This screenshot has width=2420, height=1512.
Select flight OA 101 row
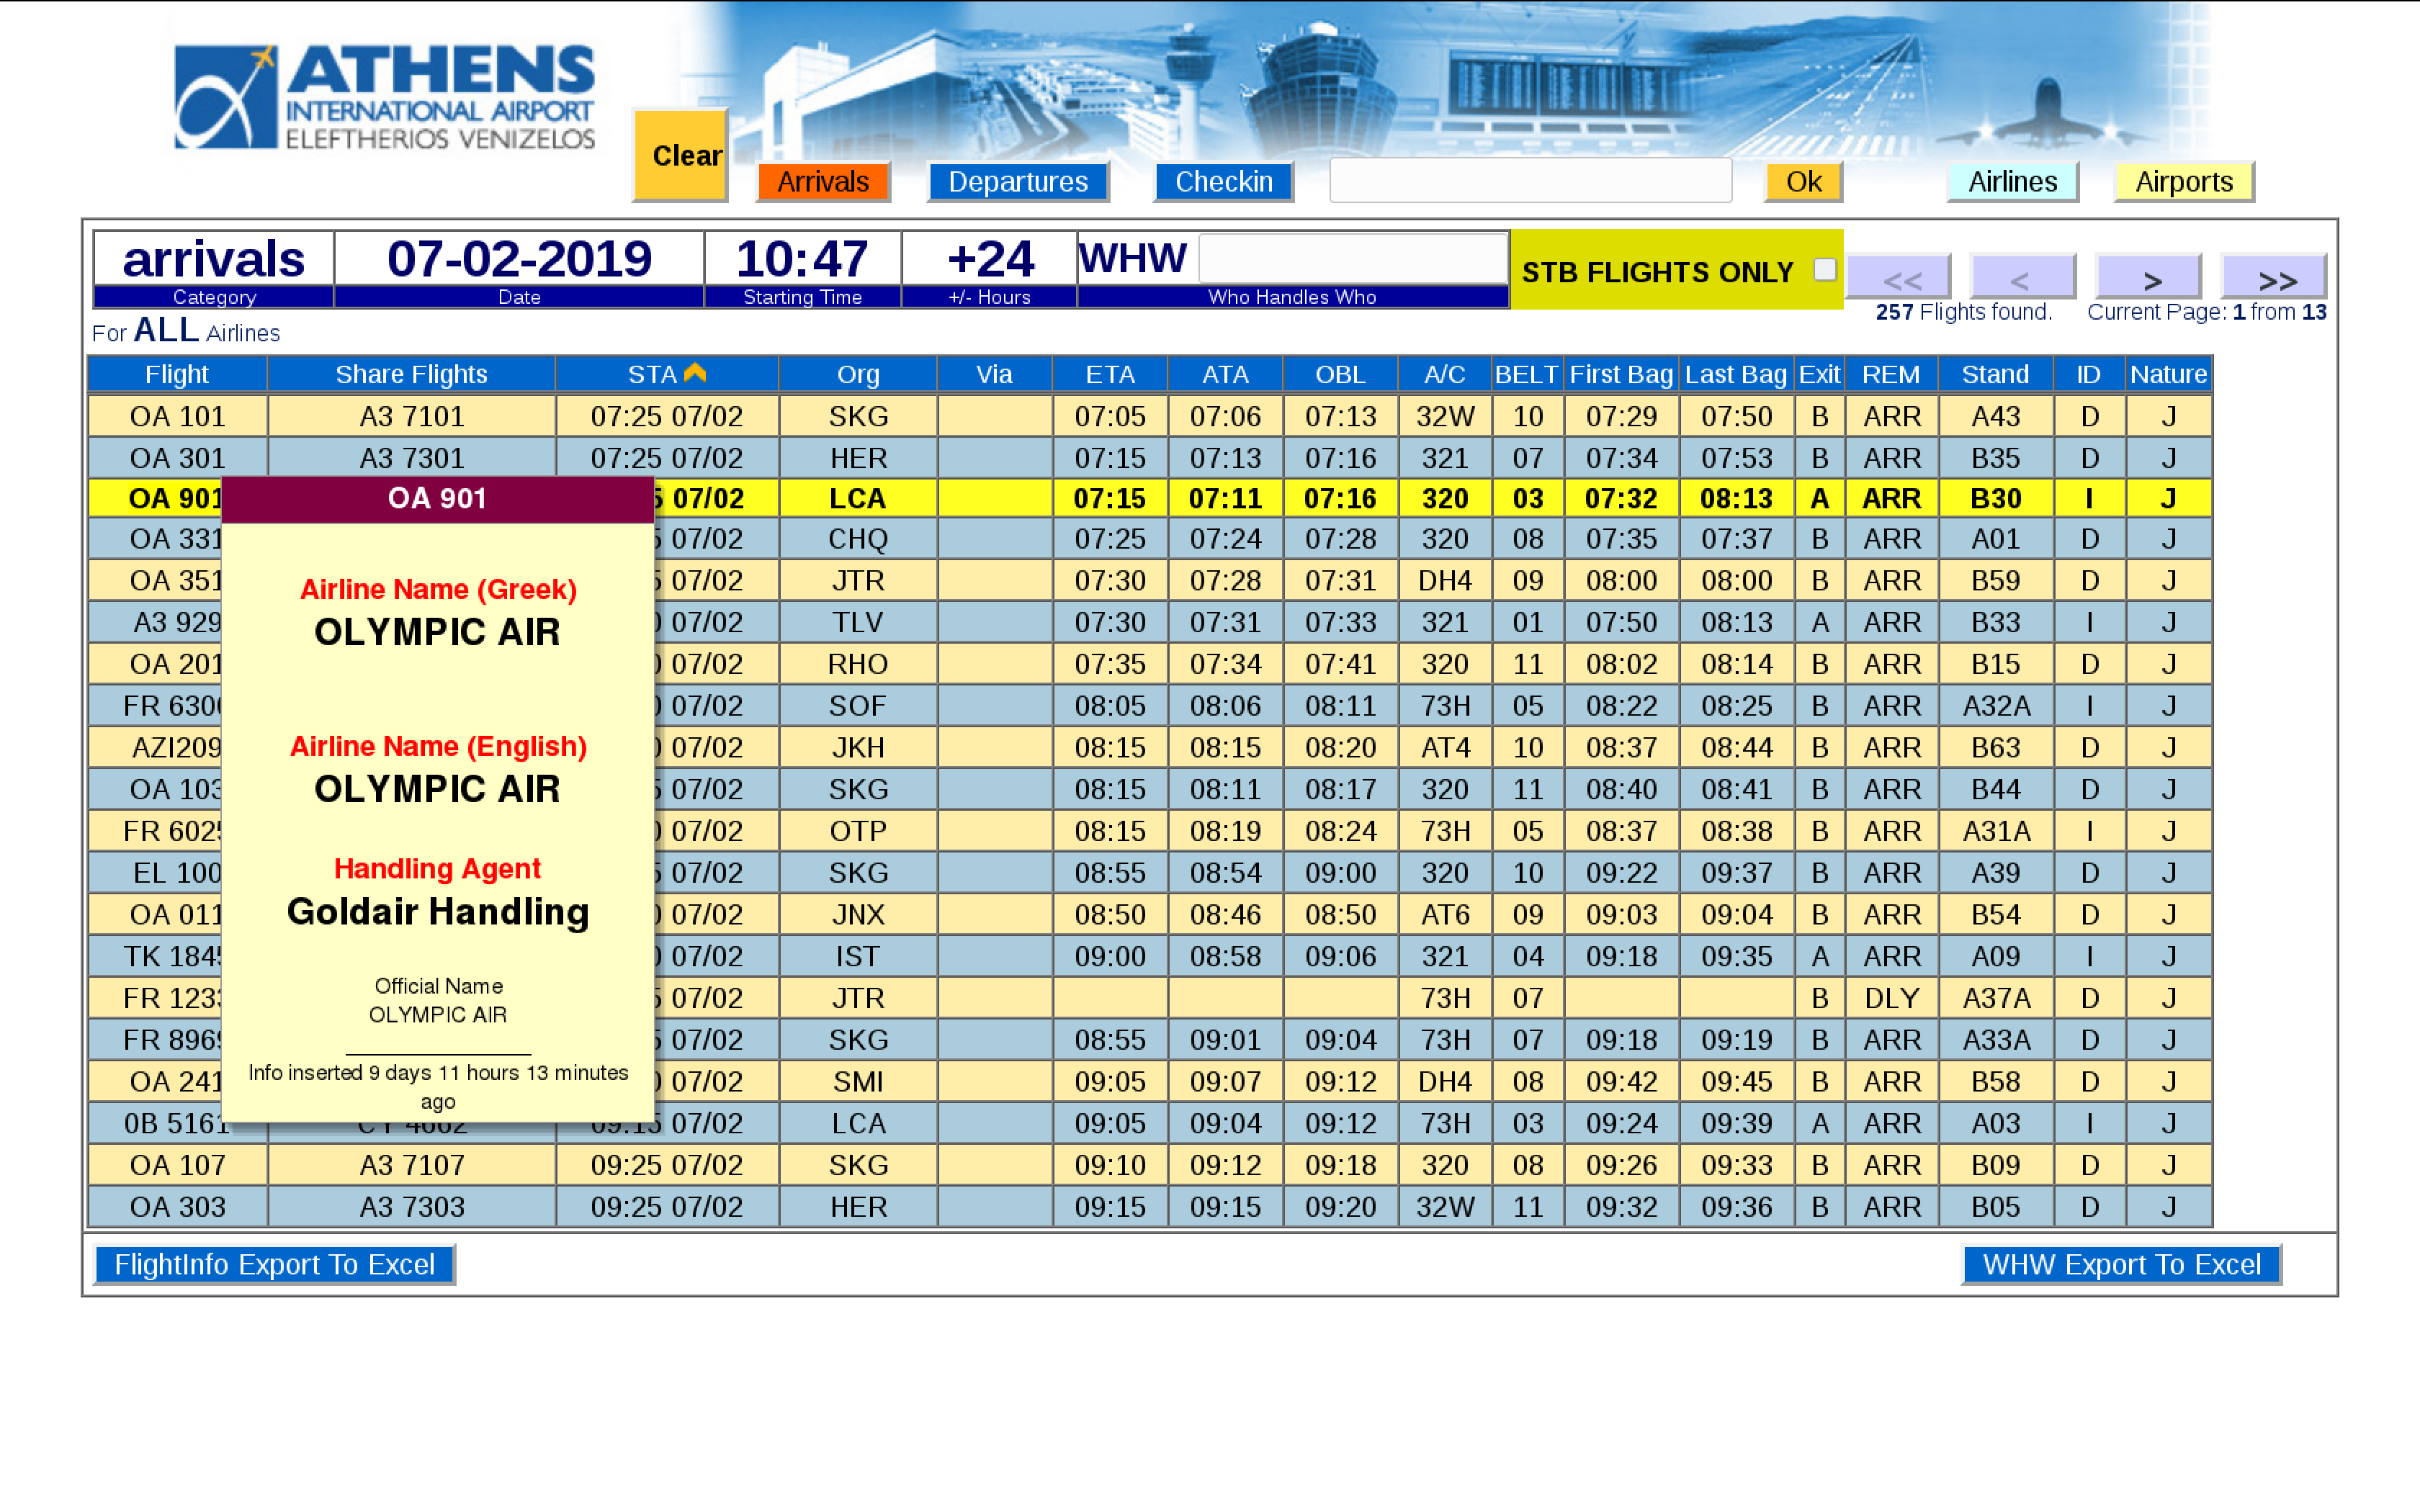pyautogui.click(x=177, y=416)
